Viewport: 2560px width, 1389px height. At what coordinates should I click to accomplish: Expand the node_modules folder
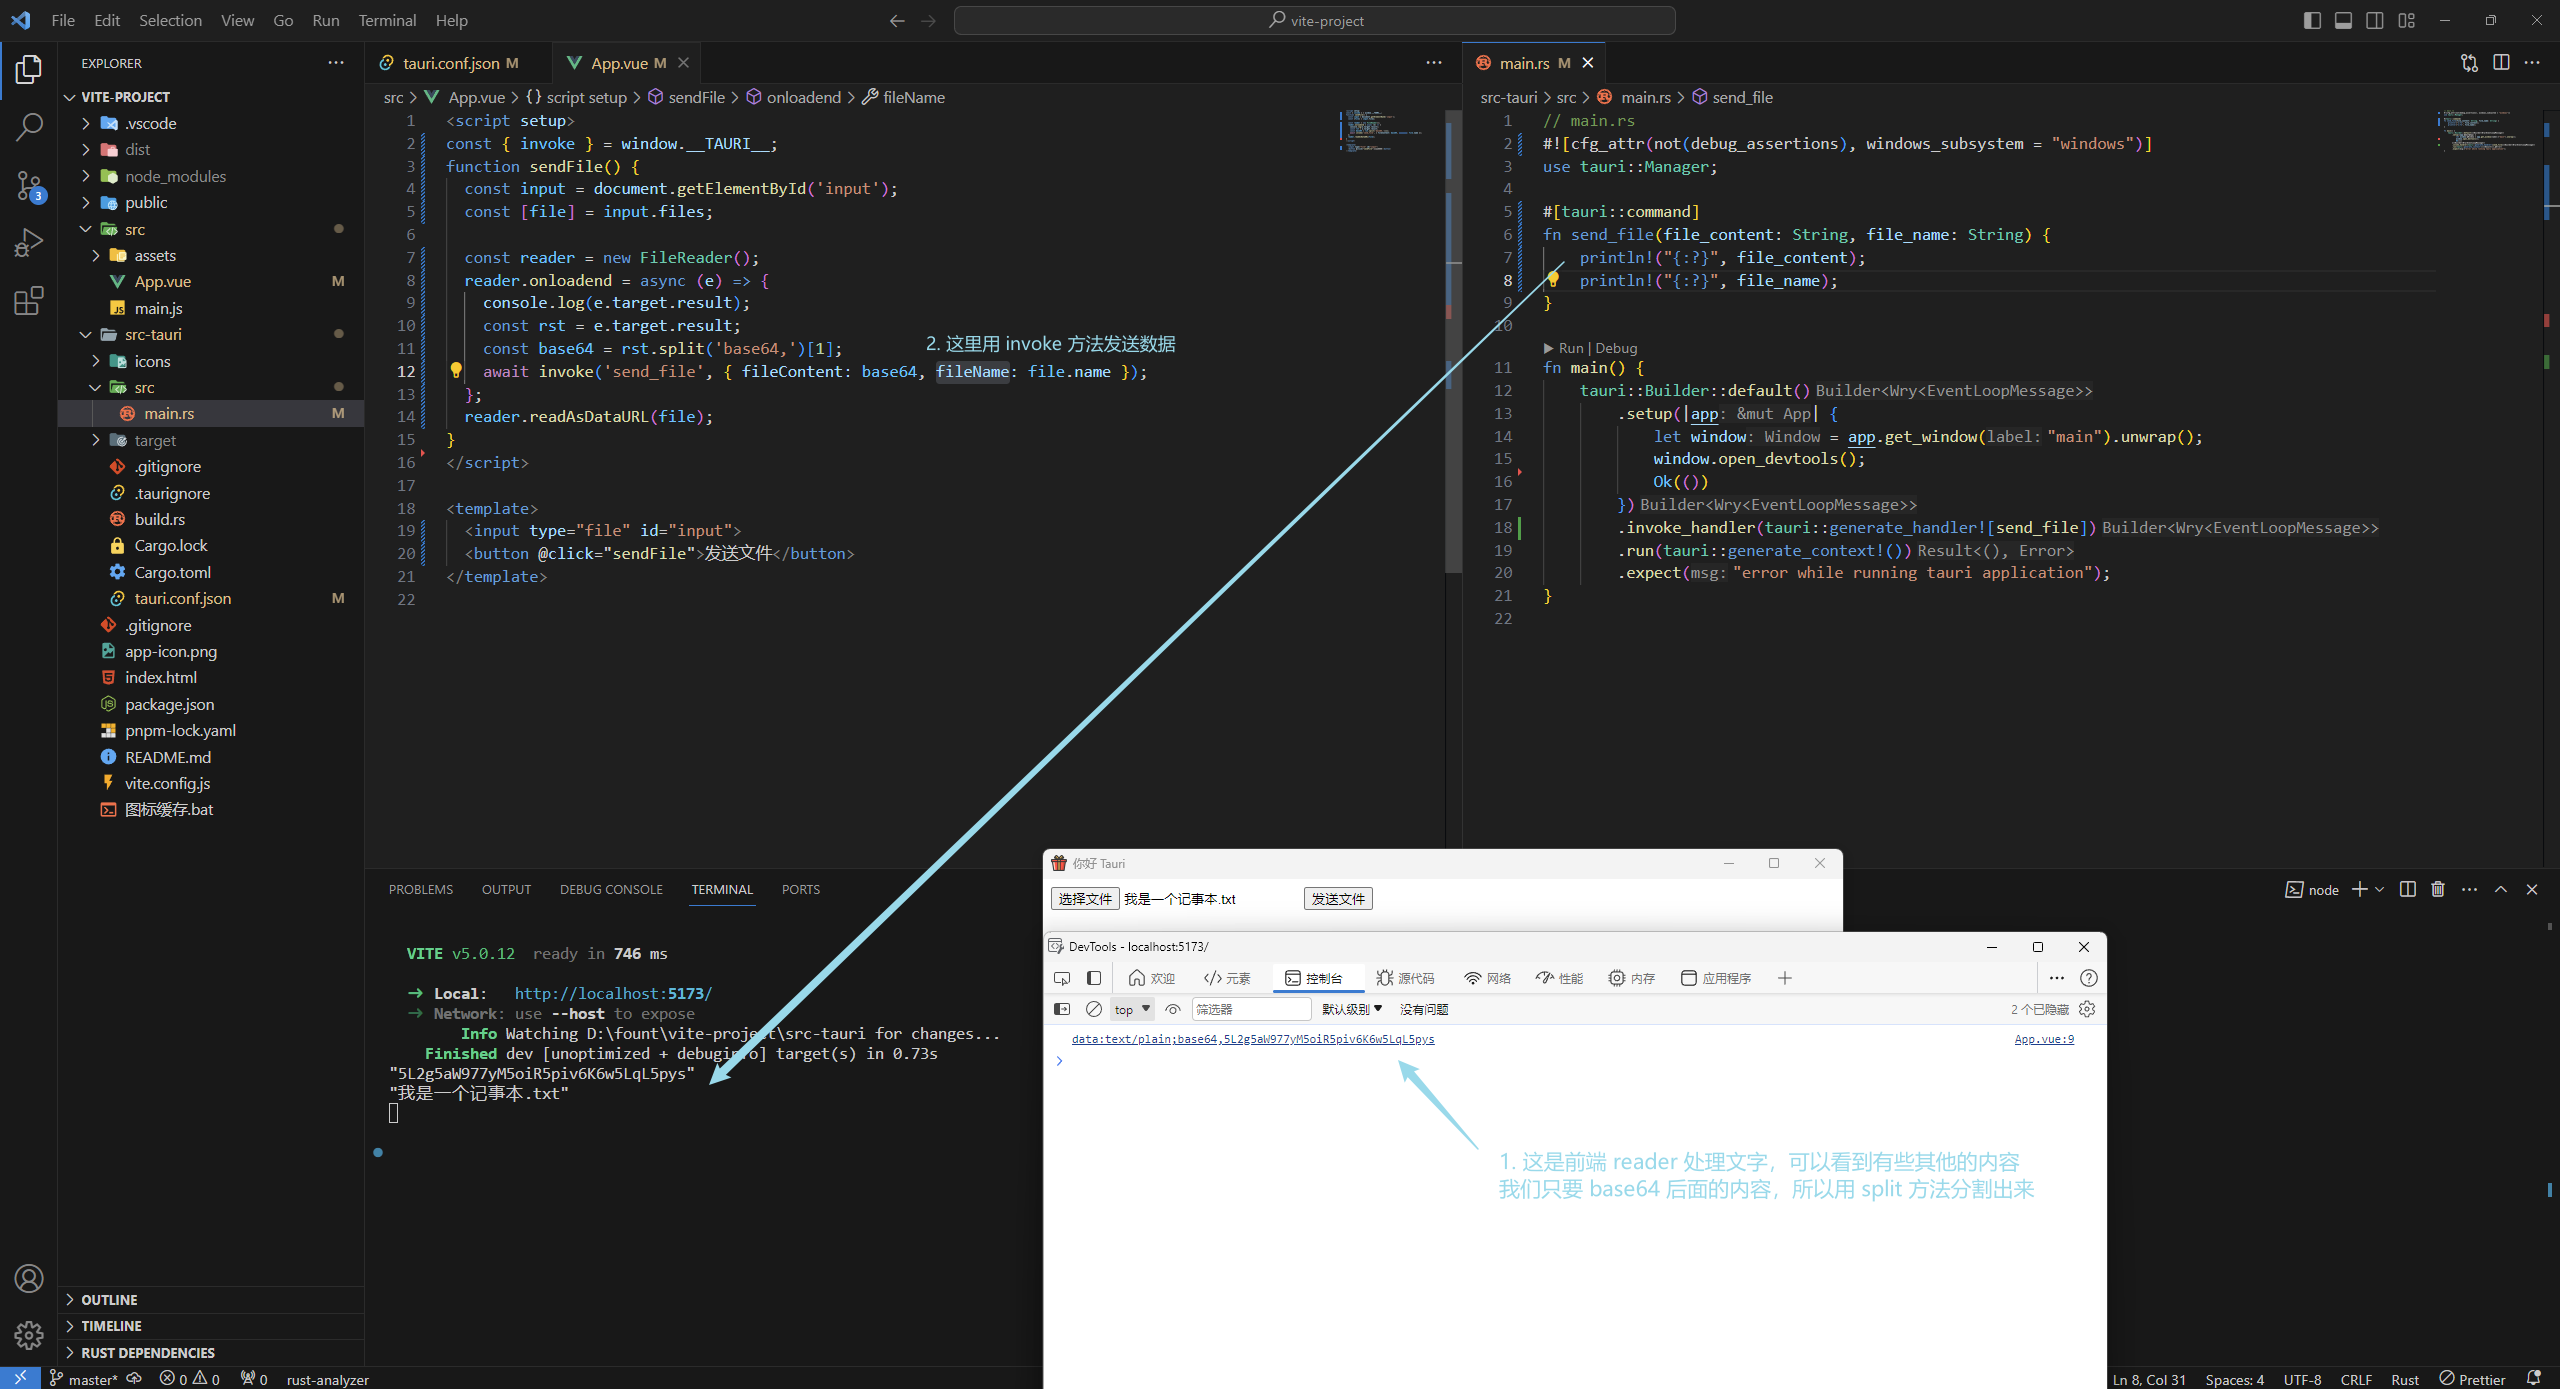(x=211, y=176)
